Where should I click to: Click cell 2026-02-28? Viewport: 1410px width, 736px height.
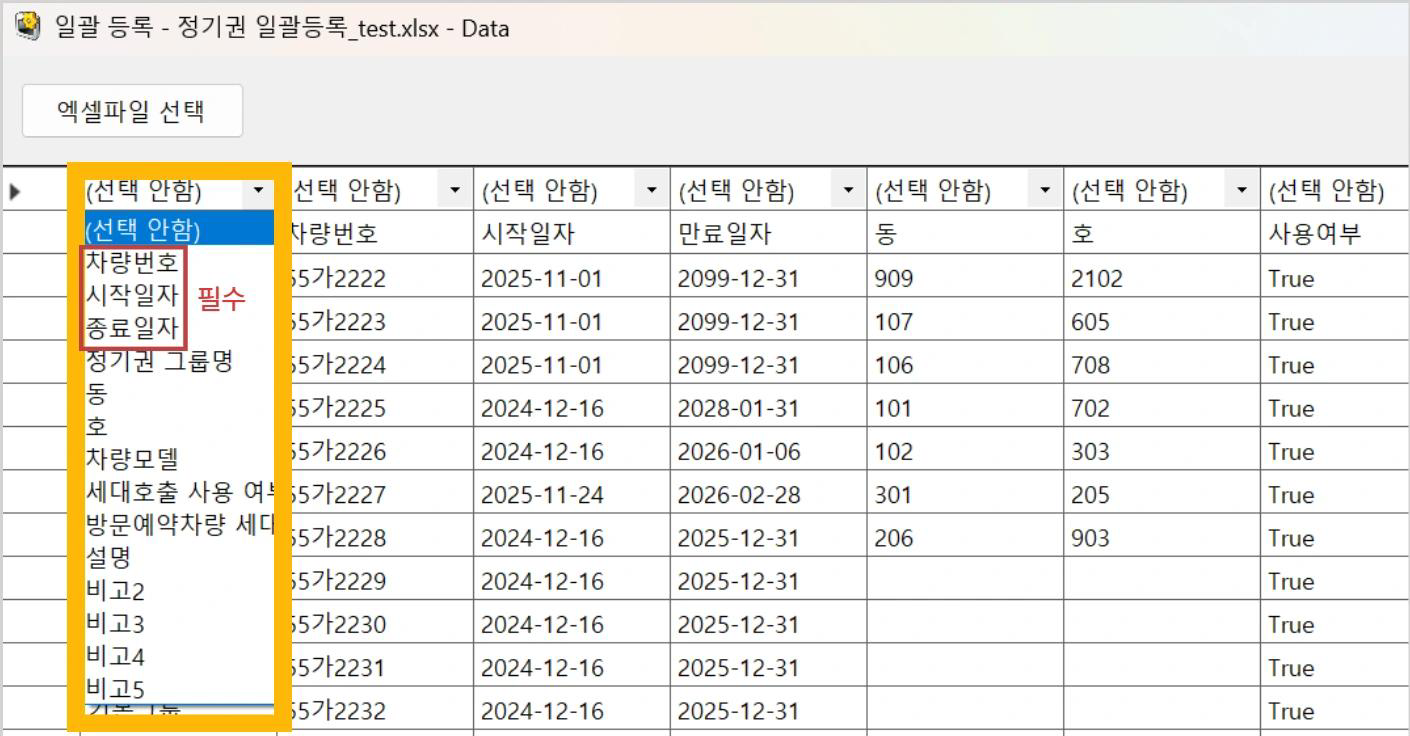pyautogui.click(x=768, y=494)
